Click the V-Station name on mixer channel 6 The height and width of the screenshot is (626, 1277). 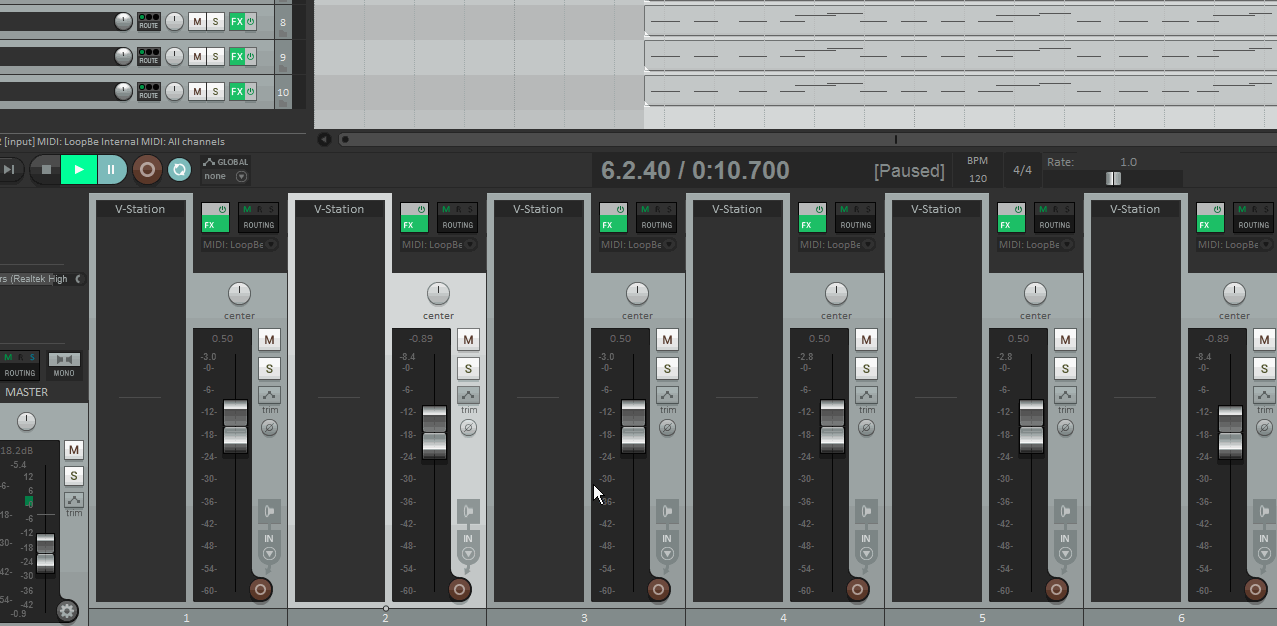[1135, 209]
